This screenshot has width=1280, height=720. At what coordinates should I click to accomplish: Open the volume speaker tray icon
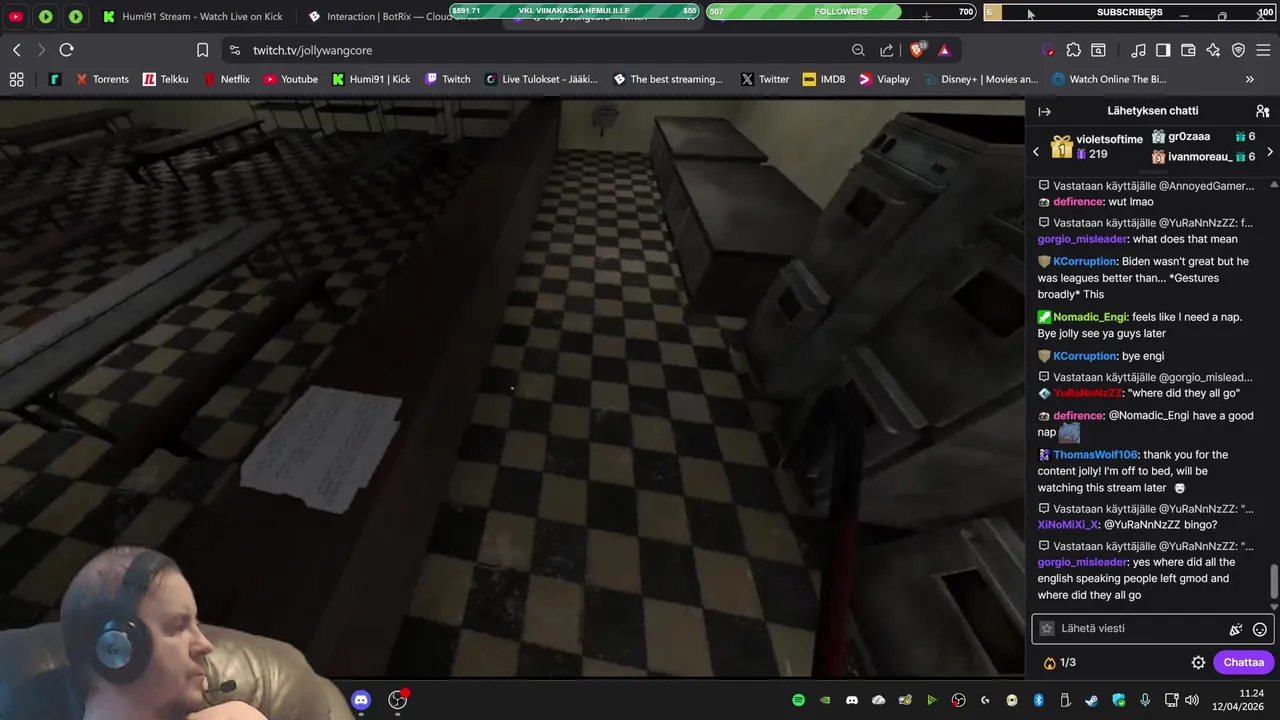(1191, 700)
